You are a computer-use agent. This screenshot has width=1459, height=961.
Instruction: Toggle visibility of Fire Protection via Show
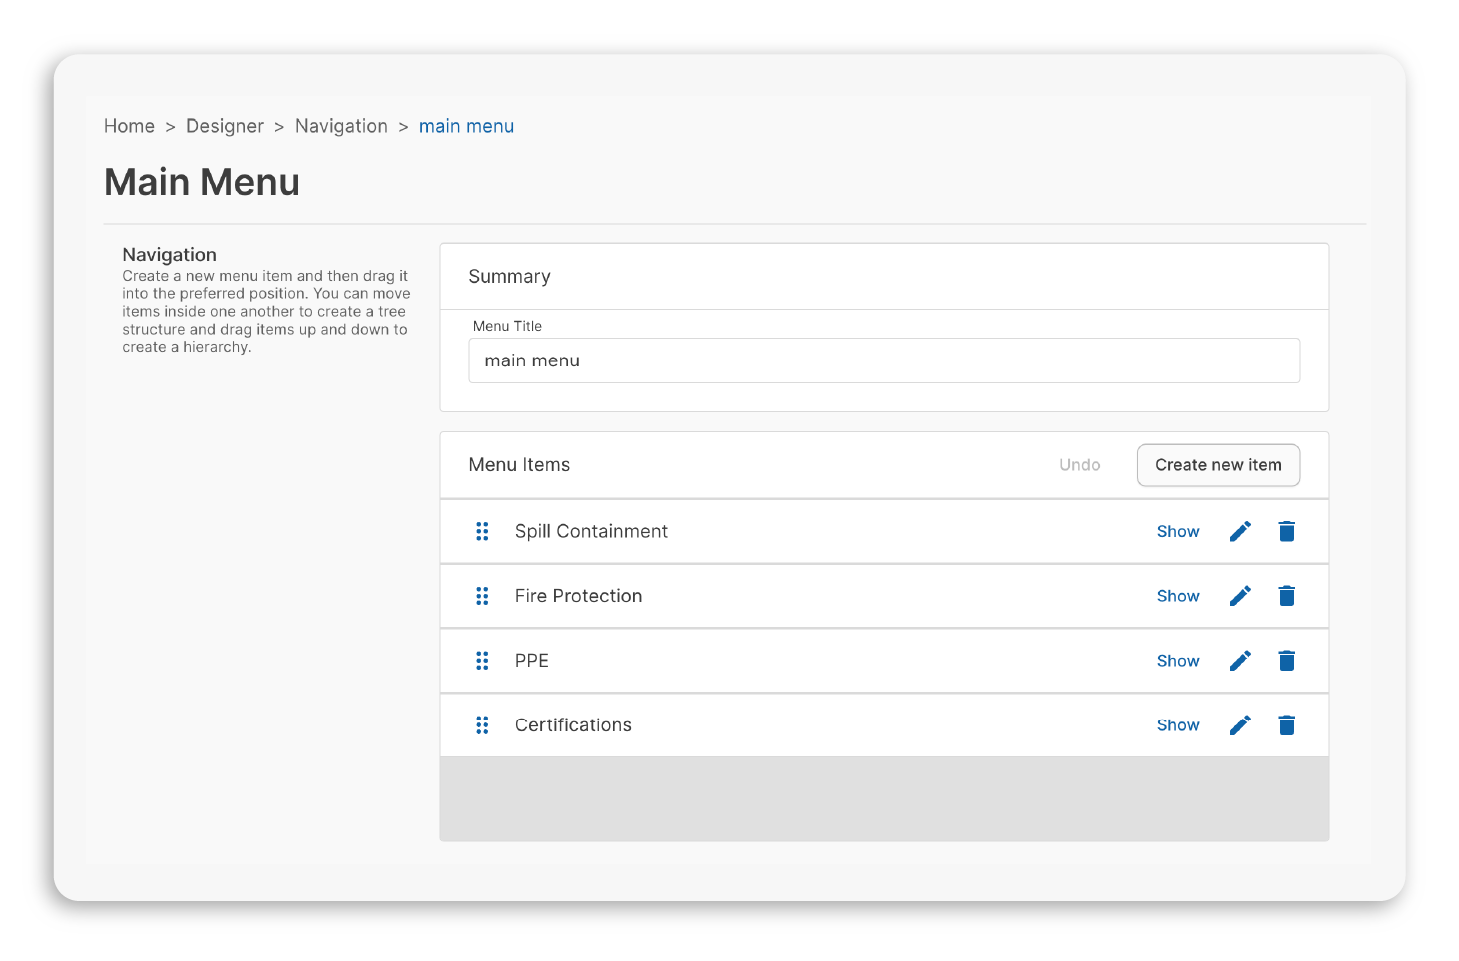pos(1177,595)
